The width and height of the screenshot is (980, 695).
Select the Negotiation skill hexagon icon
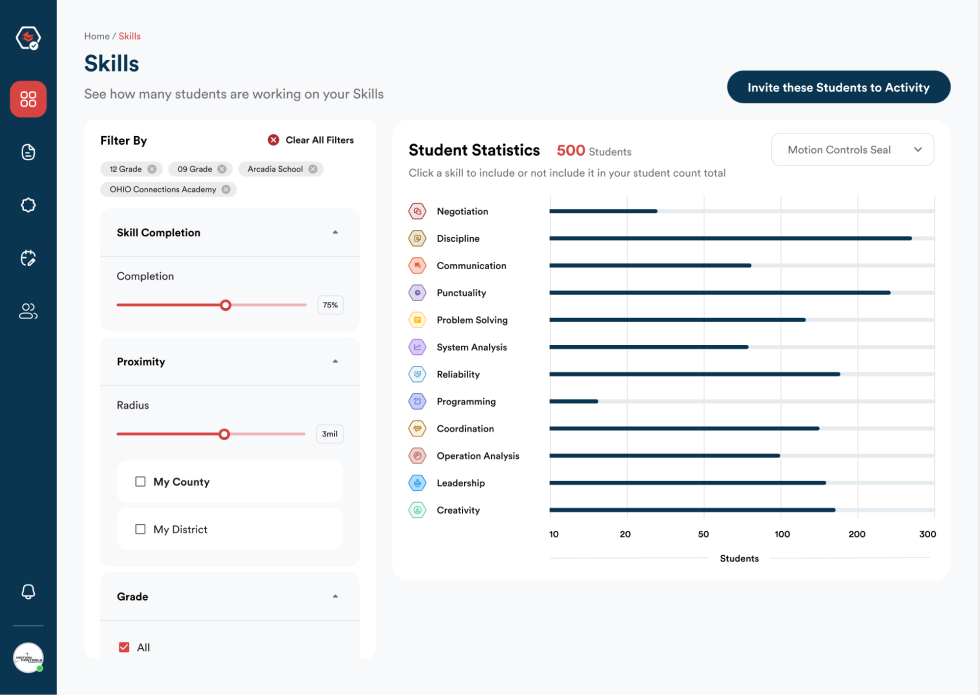[x=417, y=211]
